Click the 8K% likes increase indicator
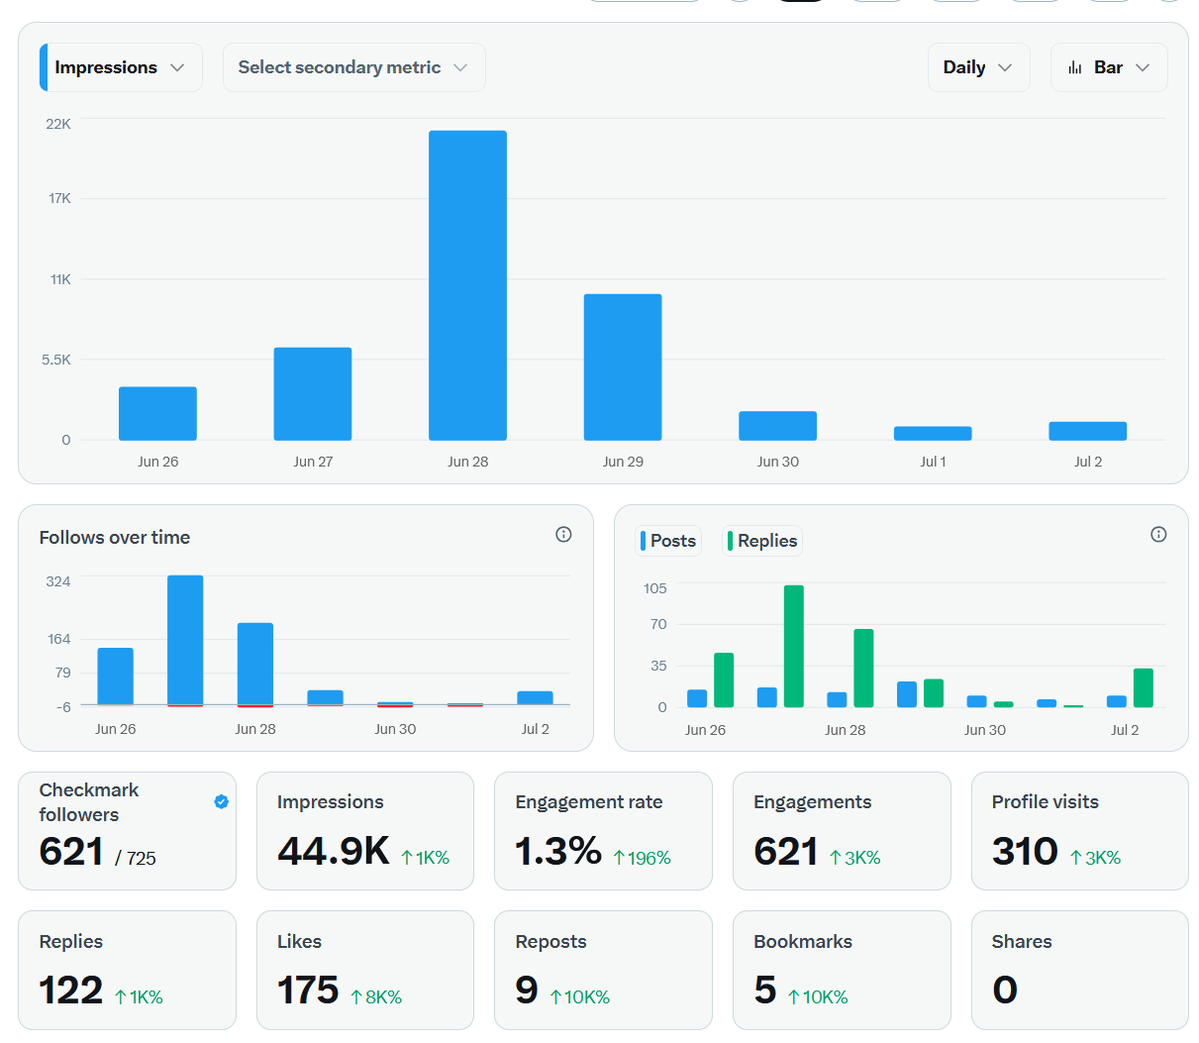This screenshot has height=1043, width=1199. pyautogui.click(x=376, y=997)
